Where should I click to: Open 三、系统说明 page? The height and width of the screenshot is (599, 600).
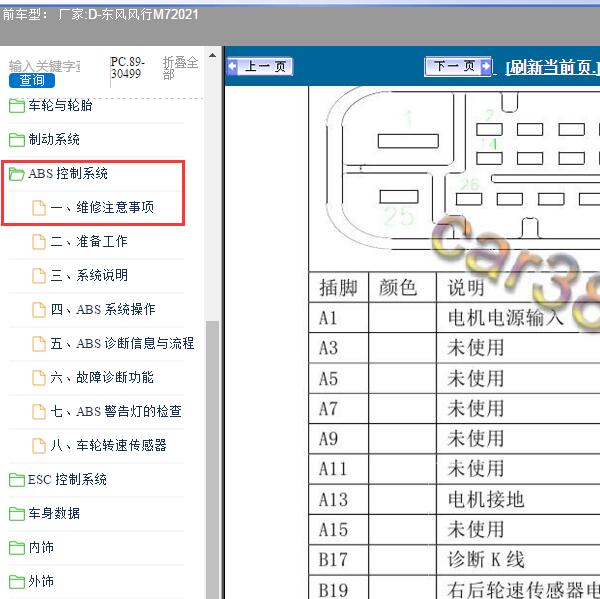89,276
